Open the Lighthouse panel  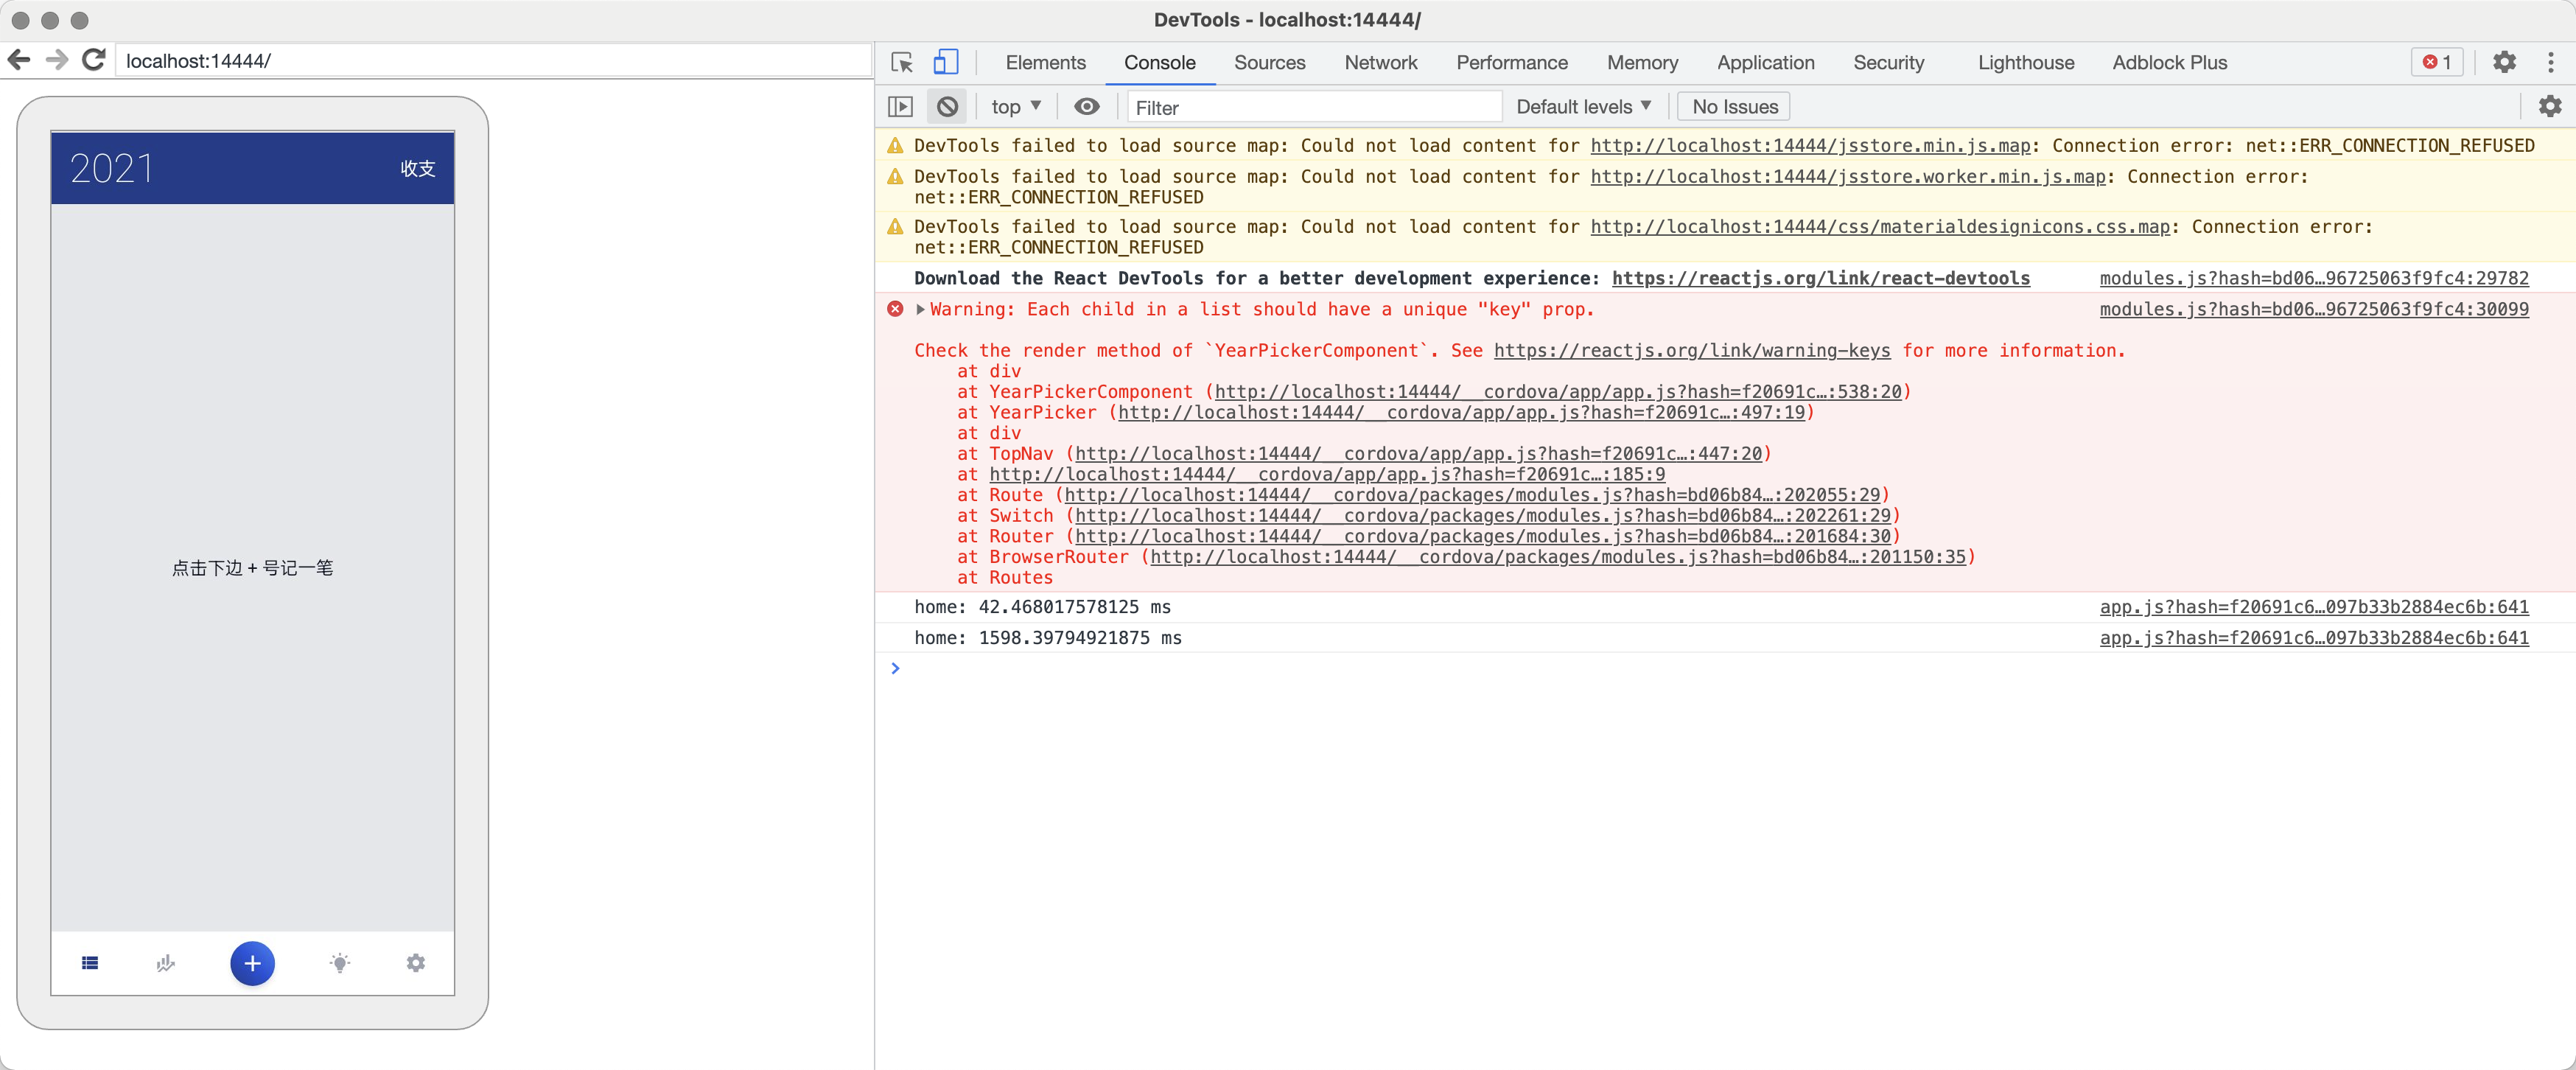point(2025,62)
